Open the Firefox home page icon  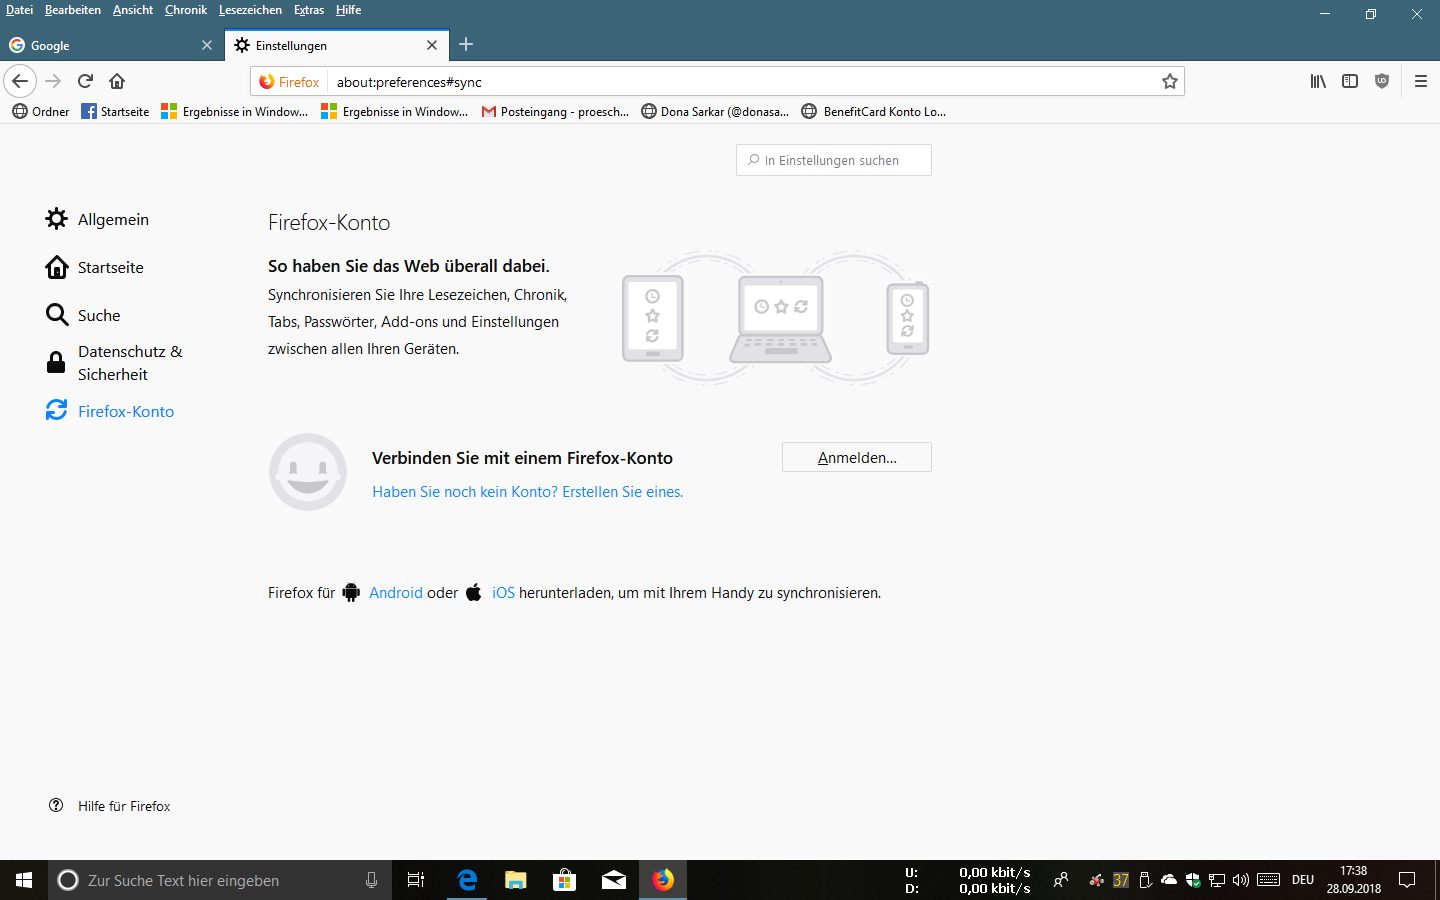(x=117, y=81)
